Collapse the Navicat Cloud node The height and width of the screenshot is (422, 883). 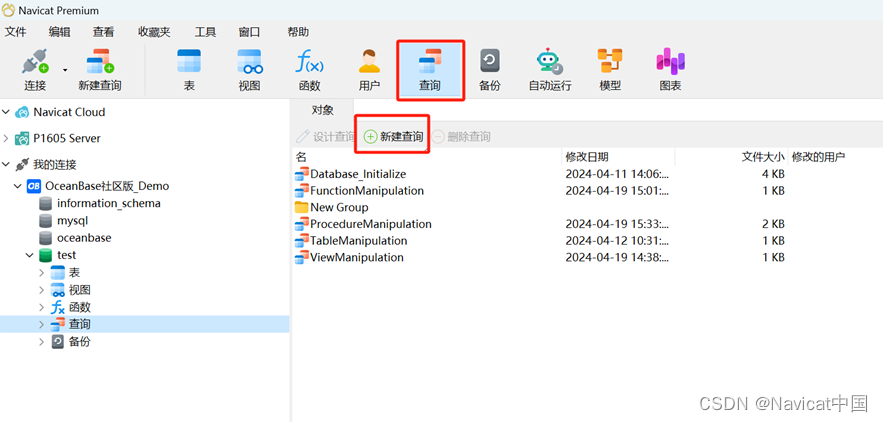[x=6, y=112]
